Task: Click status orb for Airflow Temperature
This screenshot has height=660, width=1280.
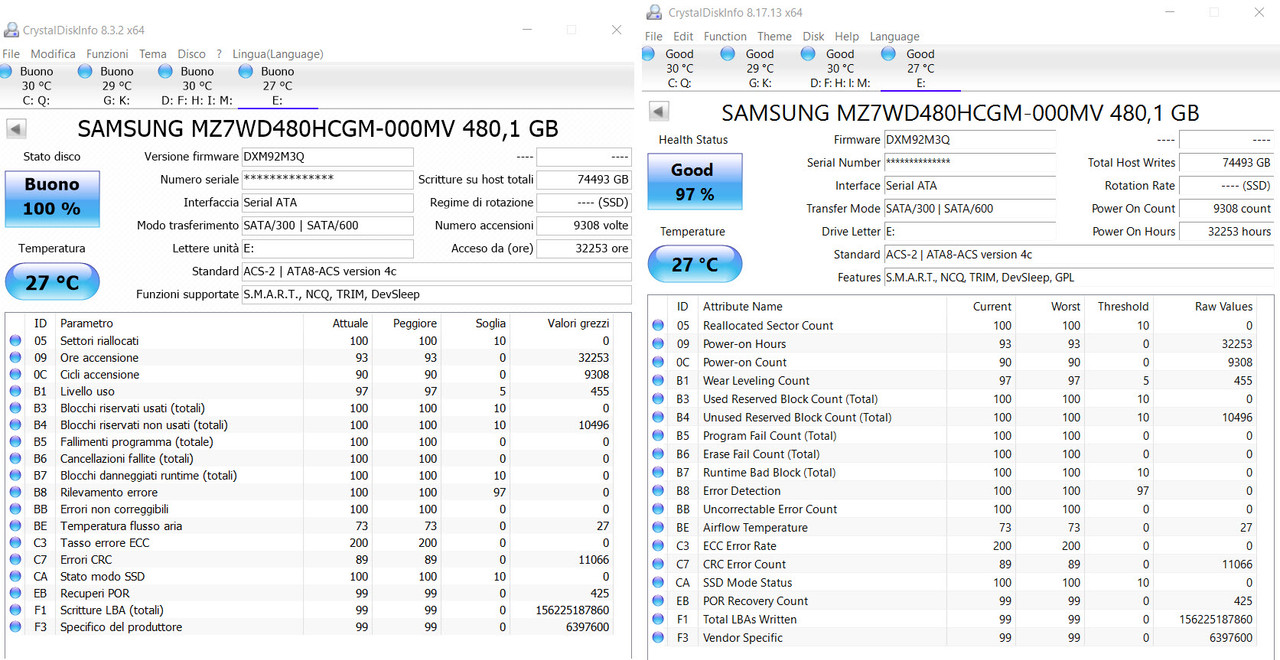Action: point(658,527)
